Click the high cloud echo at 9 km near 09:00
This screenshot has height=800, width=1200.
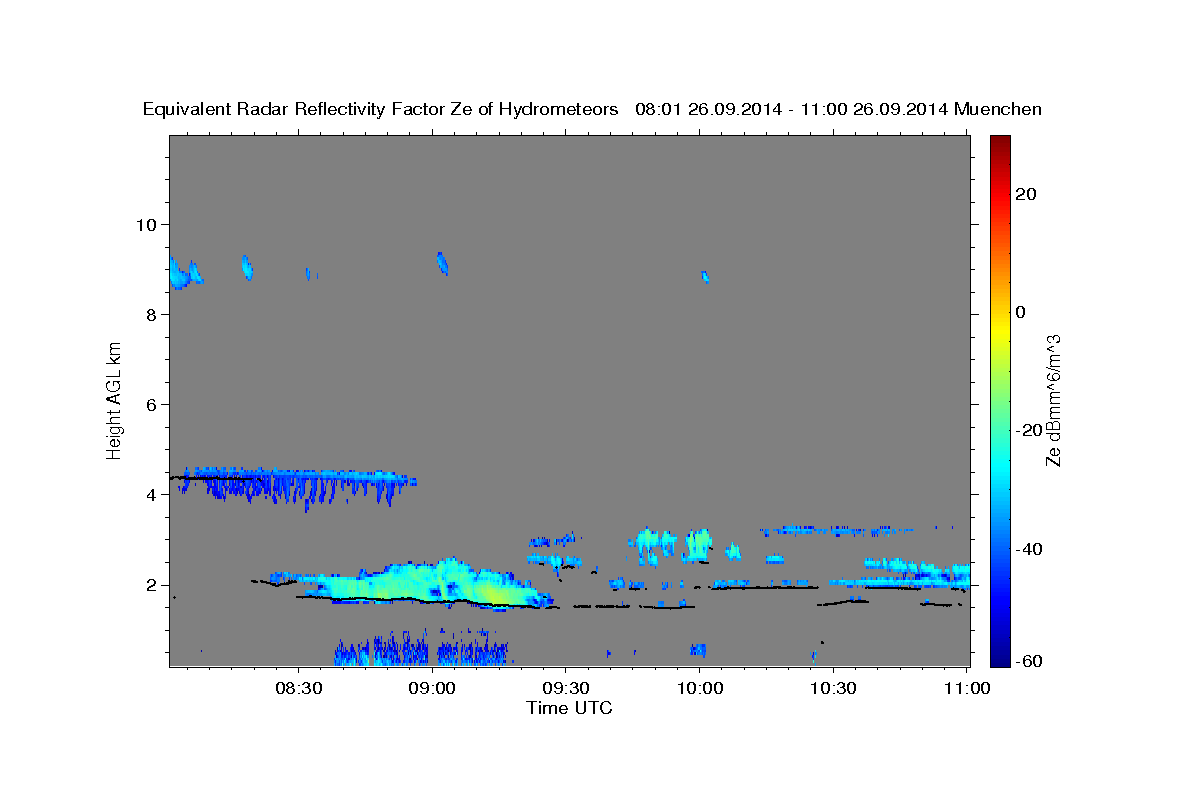click(x=442, y=263)
